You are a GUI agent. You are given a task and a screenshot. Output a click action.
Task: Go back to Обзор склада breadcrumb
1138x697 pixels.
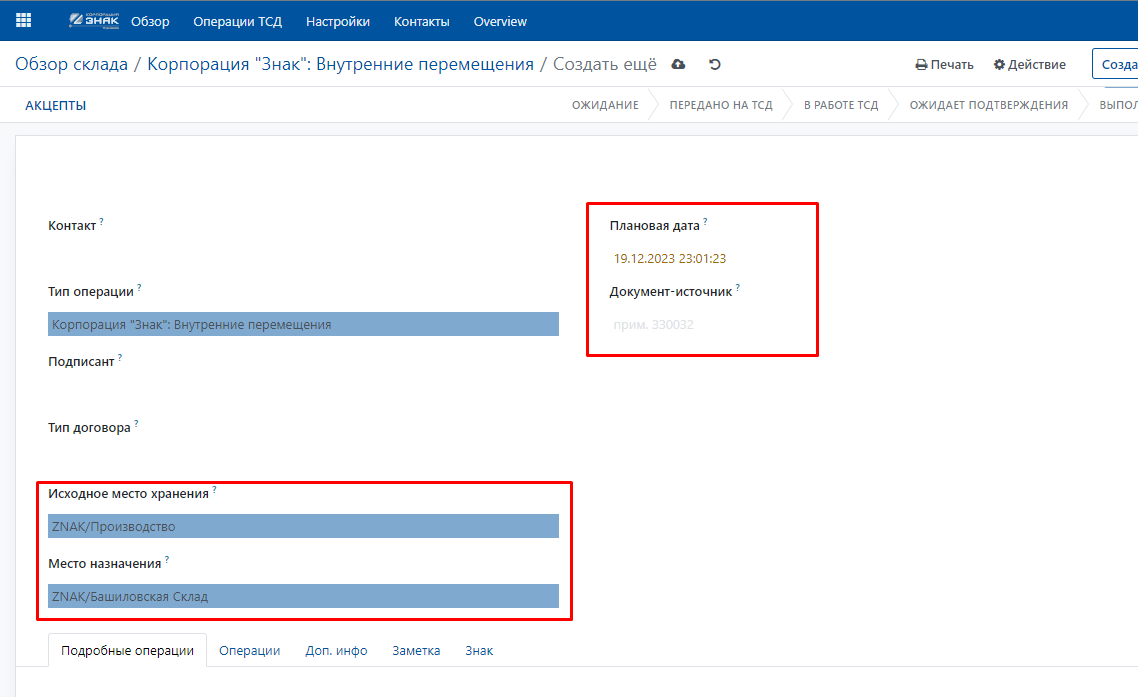click(x=71, y=64)
